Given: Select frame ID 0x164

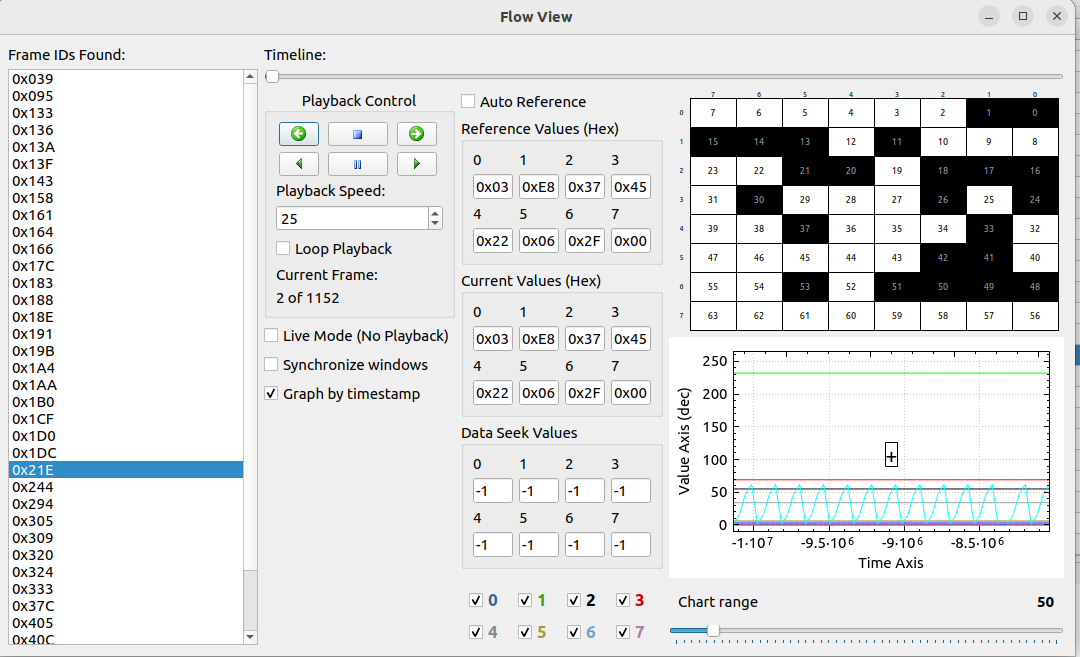Looking at the screenshot, I should (126, 232).
